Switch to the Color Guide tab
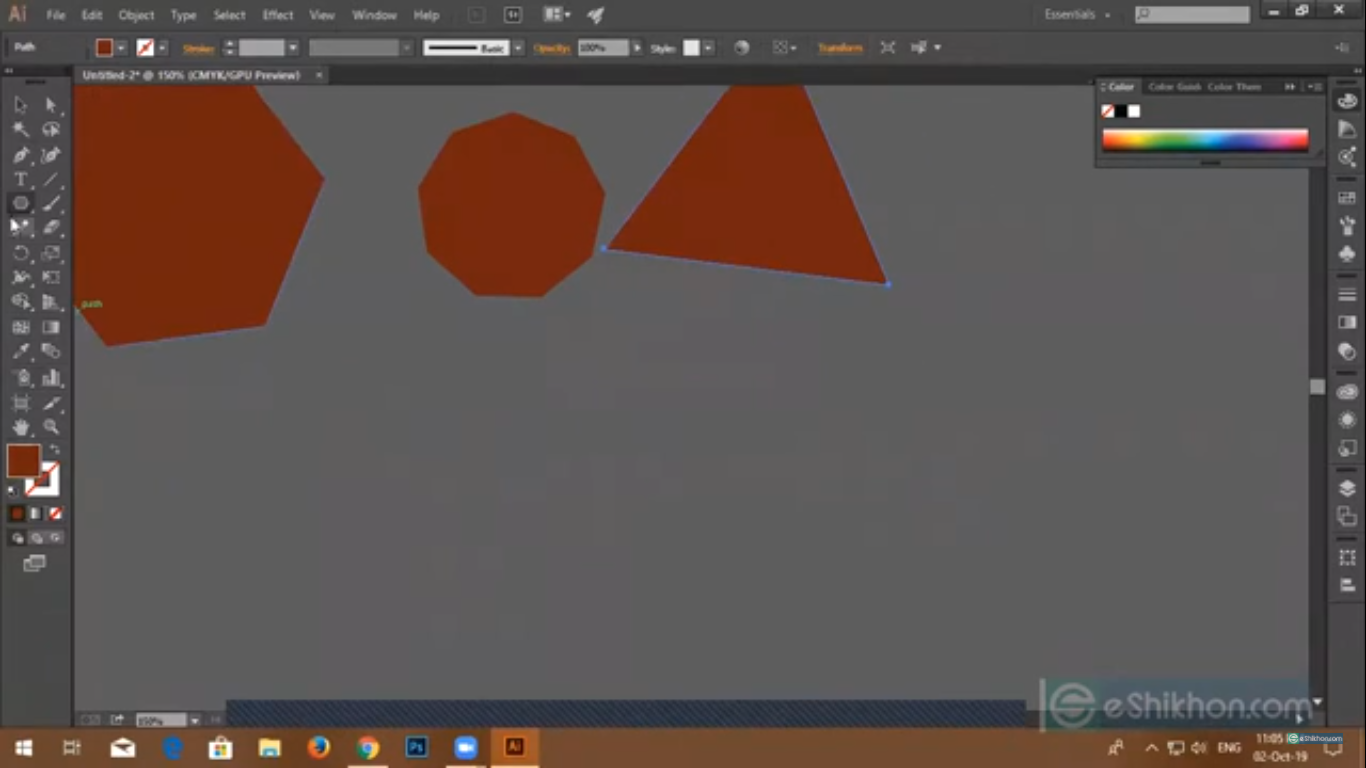 (x=1175, y=87)
